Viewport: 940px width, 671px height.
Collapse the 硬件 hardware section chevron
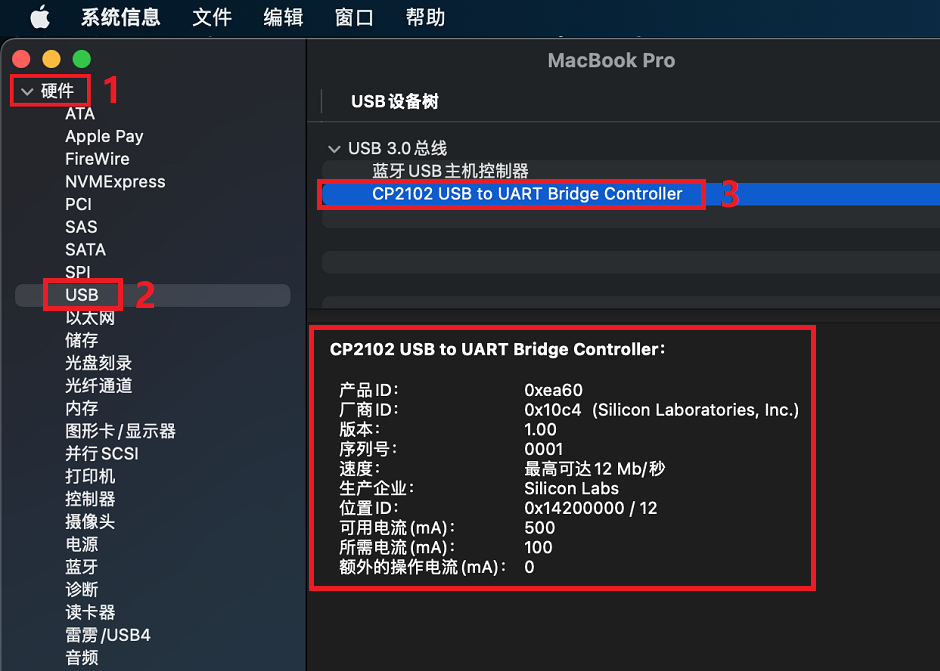click(x=27, y=92)
